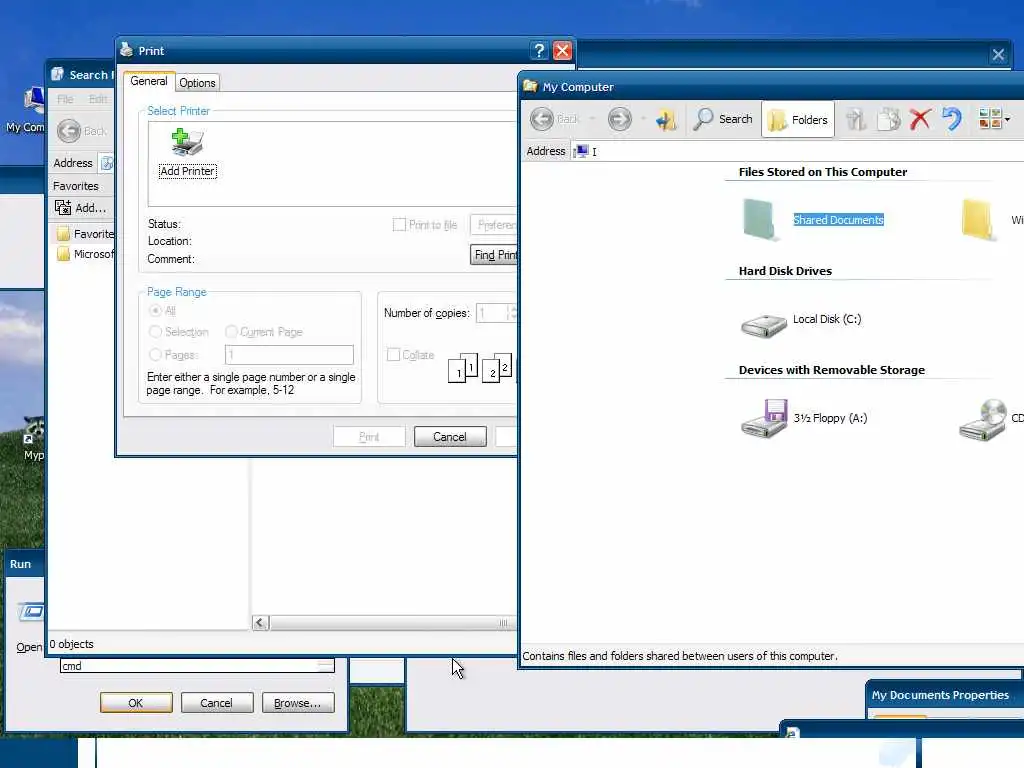
Task: Toggle the Print to file checkbox
Action: [x=399, y=225]
